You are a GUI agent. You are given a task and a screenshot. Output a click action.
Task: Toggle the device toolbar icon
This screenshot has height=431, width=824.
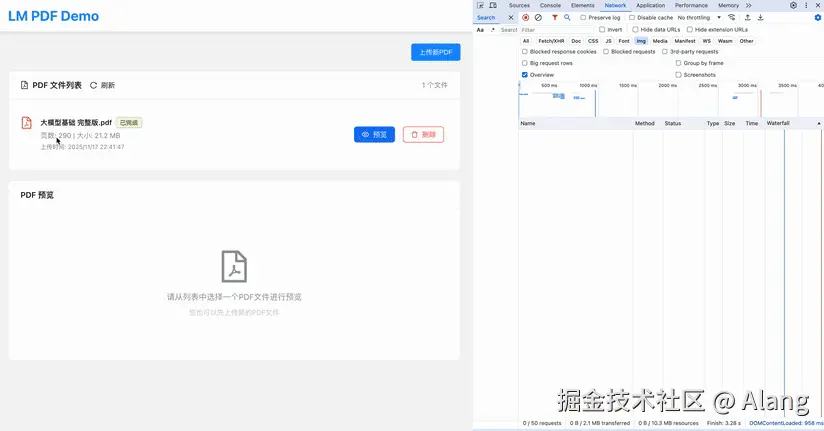(493, 5)
